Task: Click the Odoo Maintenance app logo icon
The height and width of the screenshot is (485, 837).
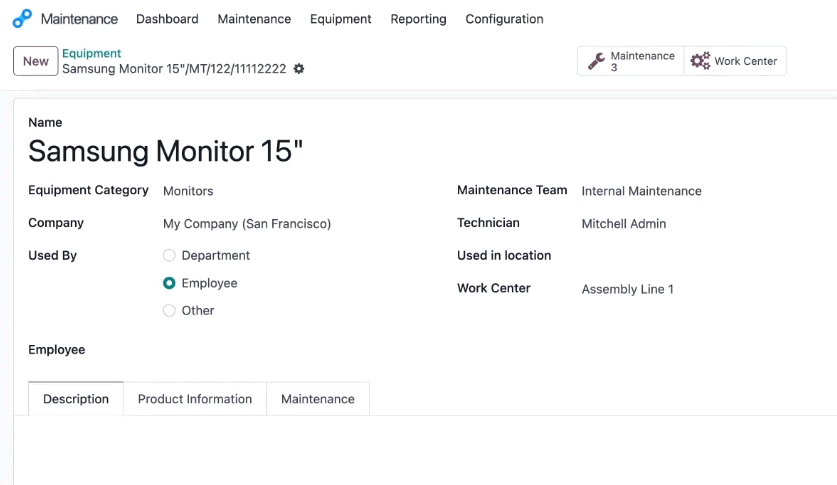Action: pos(22,19)
